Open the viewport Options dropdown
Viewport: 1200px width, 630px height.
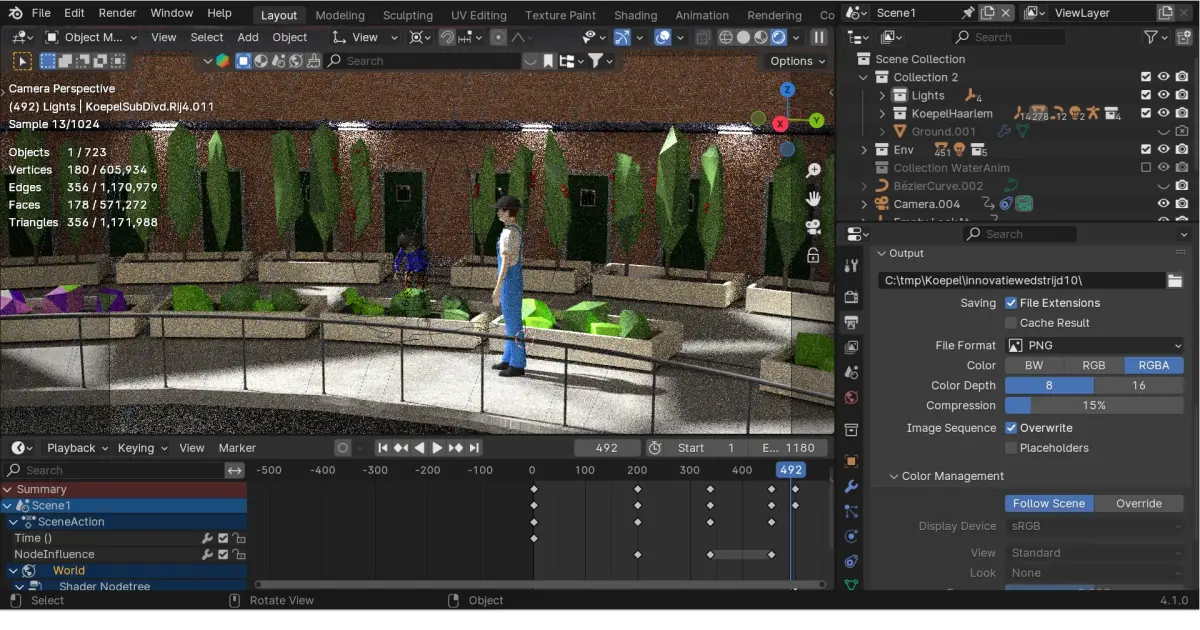pyautogui.click(x=797, y=61)
